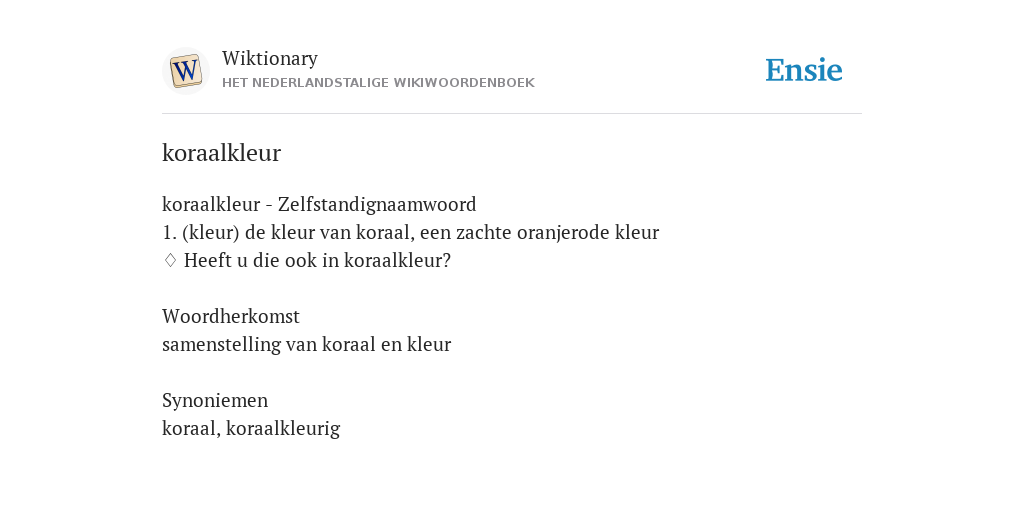
Task: Click the koraalkleur heading
Action: point(221,153)
